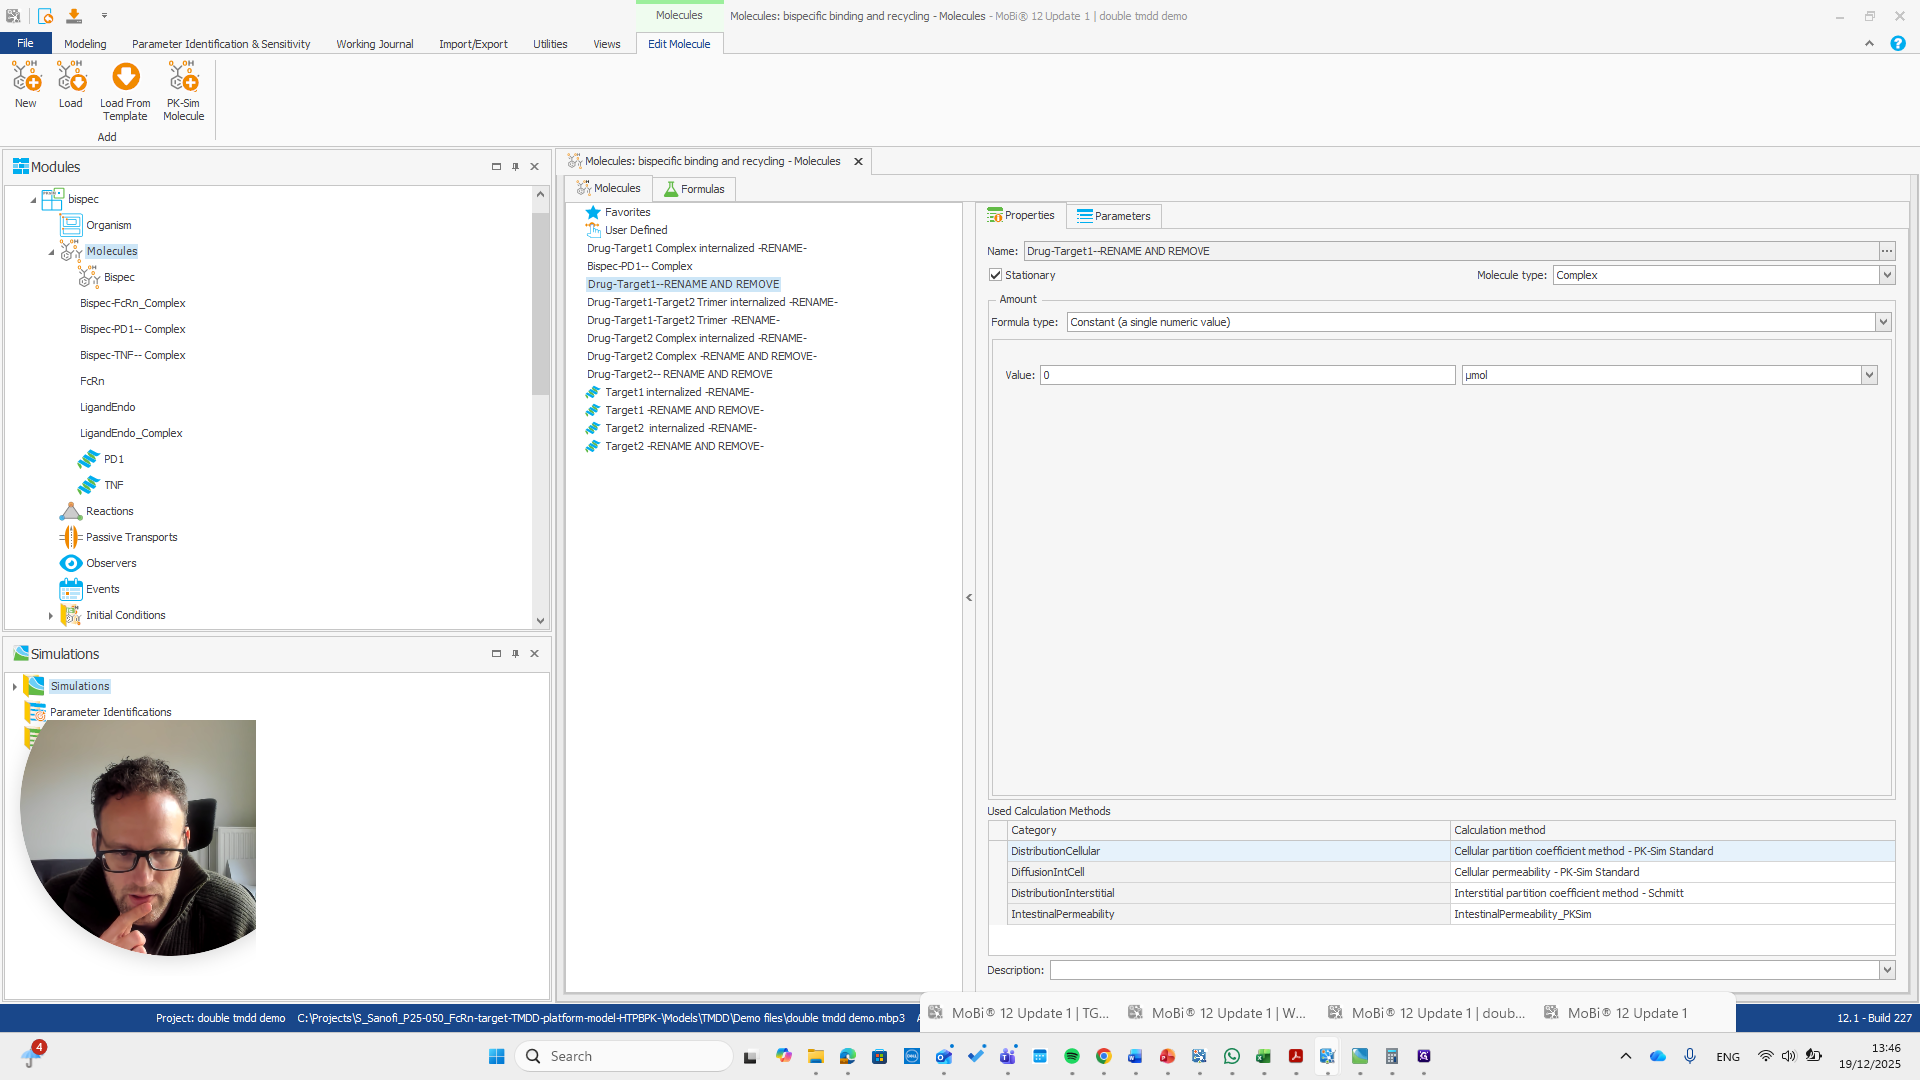This screenshot has width=1920, height=1080.
Task: Click the PK-Sim Molecule ribbon icon
Action: click(184, 77)
